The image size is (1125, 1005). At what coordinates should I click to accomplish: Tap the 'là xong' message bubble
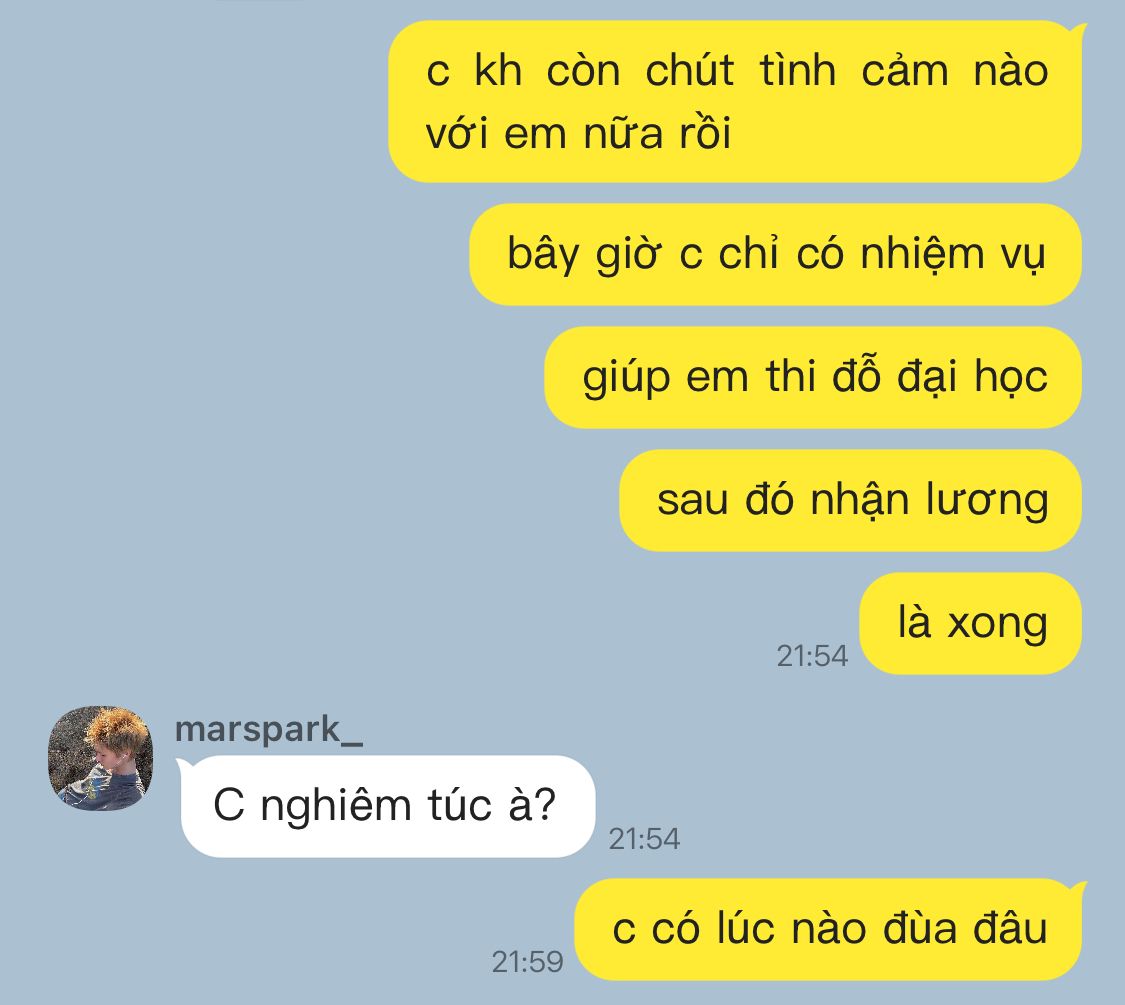coord(971,623)
